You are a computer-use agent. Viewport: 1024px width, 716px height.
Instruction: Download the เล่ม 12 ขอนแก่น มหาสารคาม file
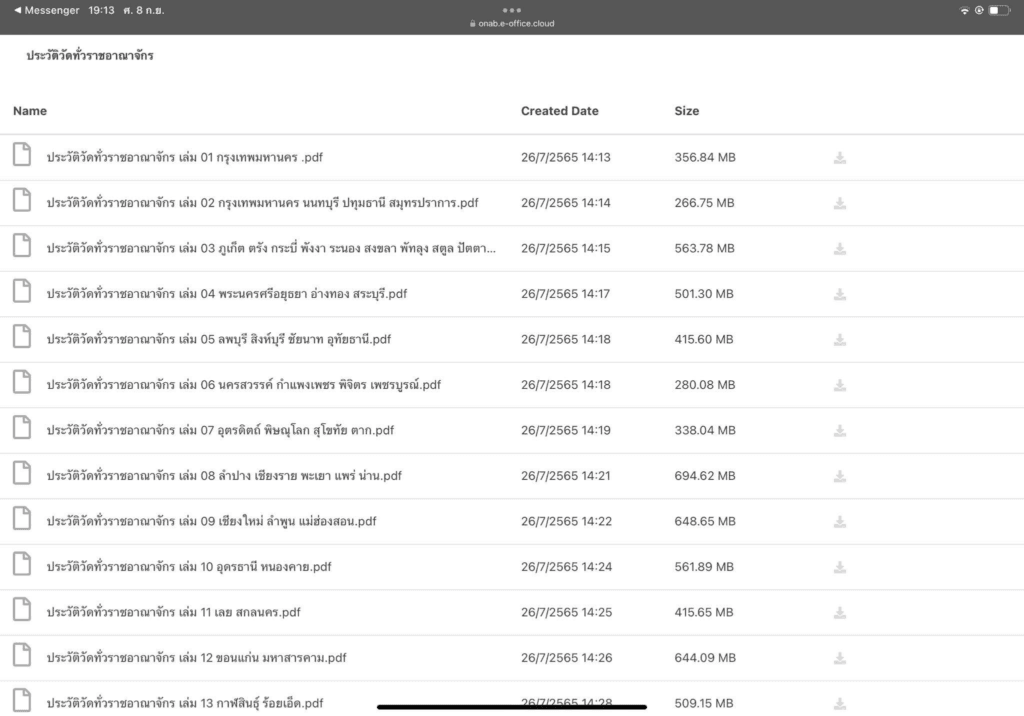coord(840,658)
